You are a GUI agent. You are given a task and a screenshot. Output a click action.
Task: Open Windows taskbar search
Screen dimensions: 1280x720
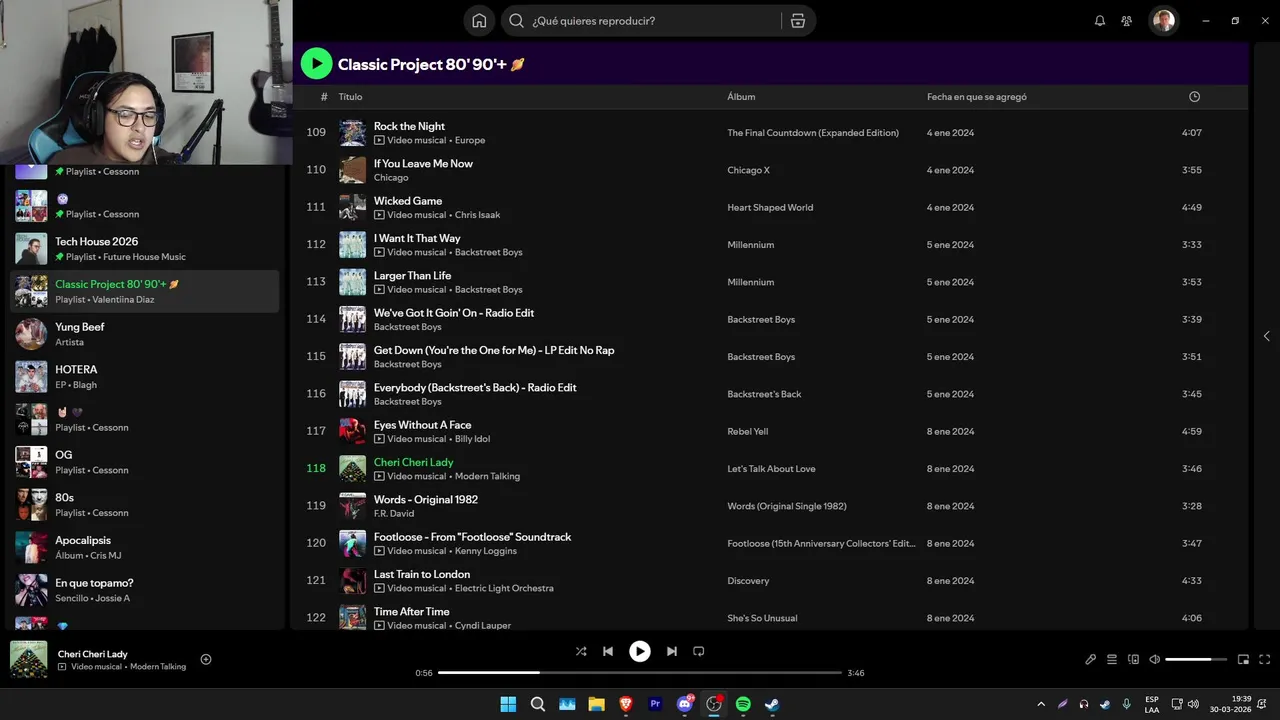point(538,704)
